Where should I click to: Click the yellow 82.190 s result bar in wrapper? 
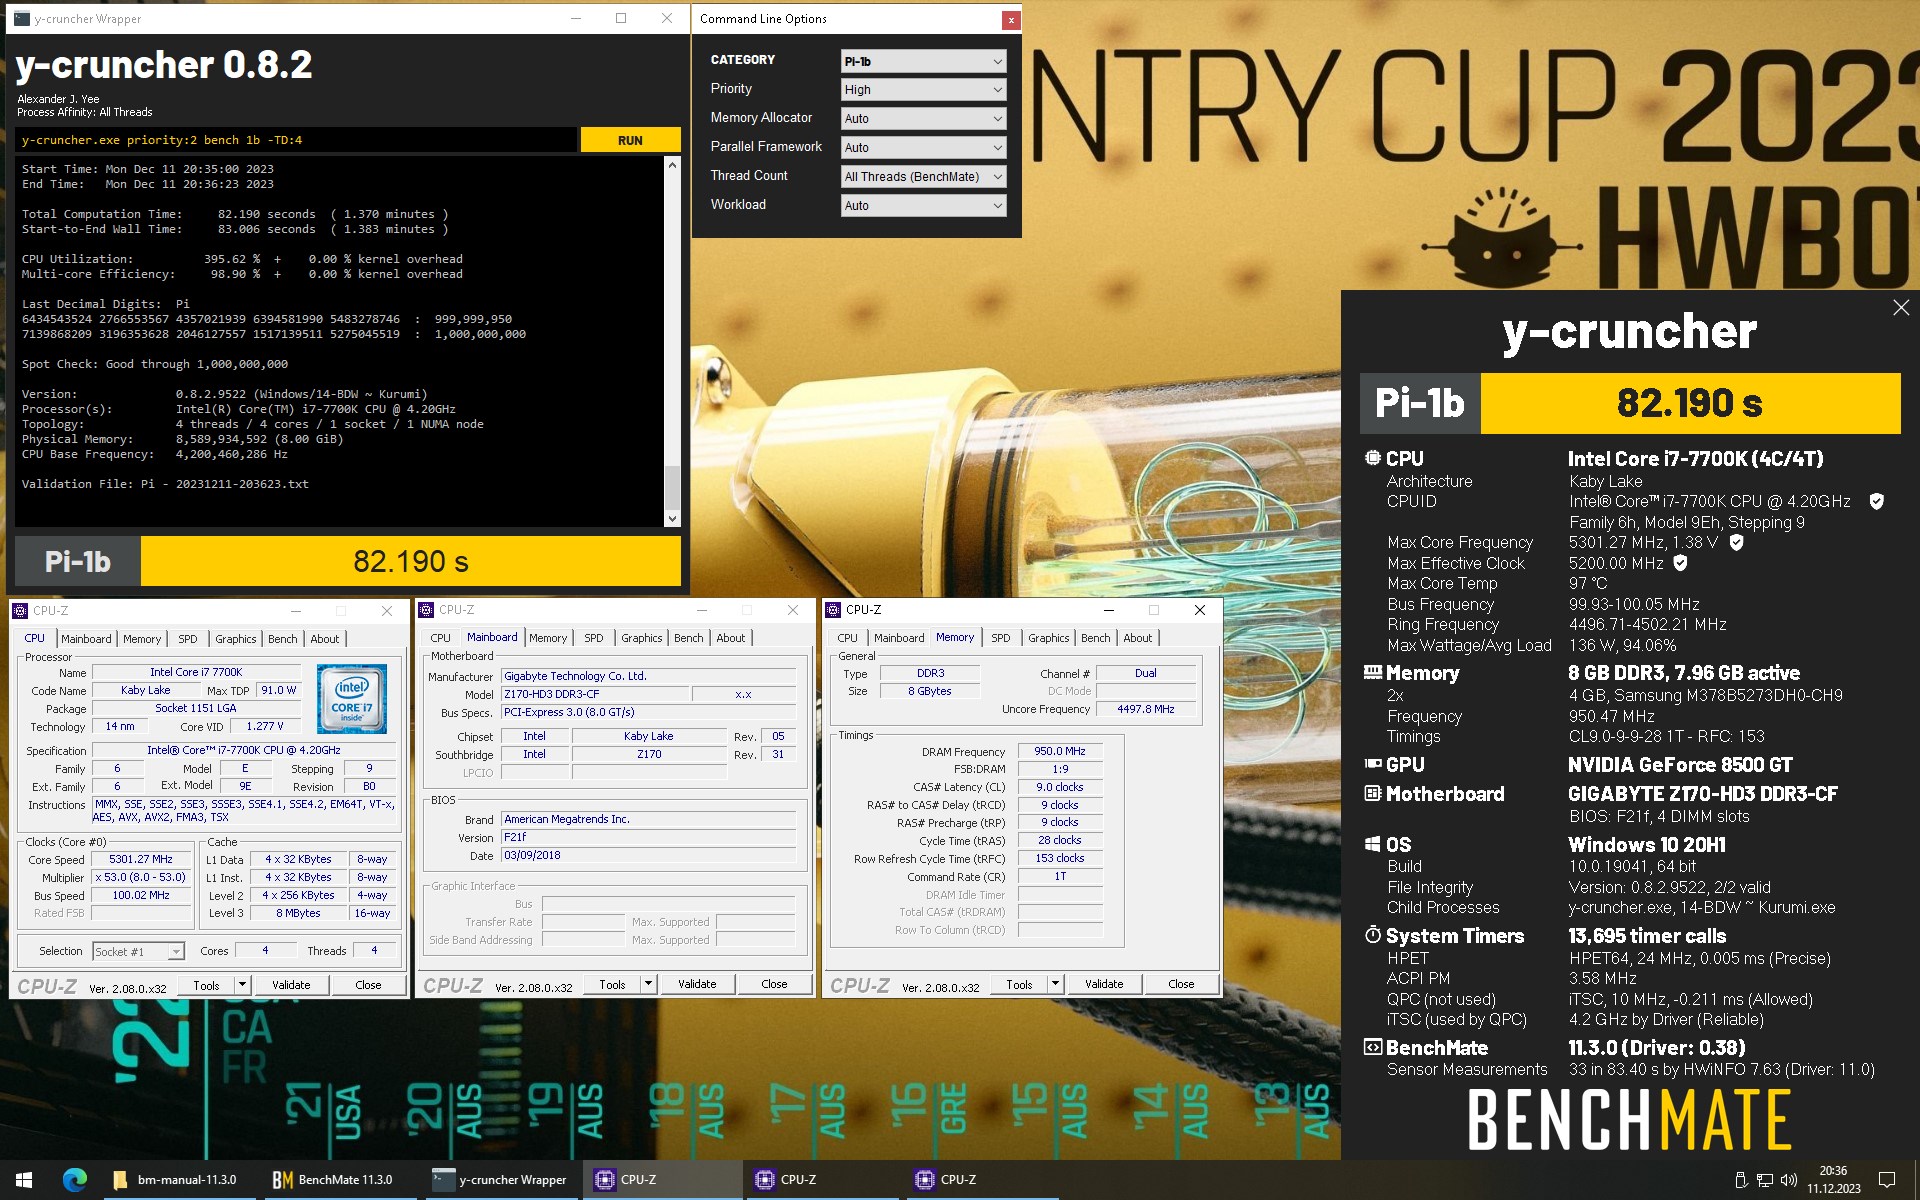tap(410, 561)
